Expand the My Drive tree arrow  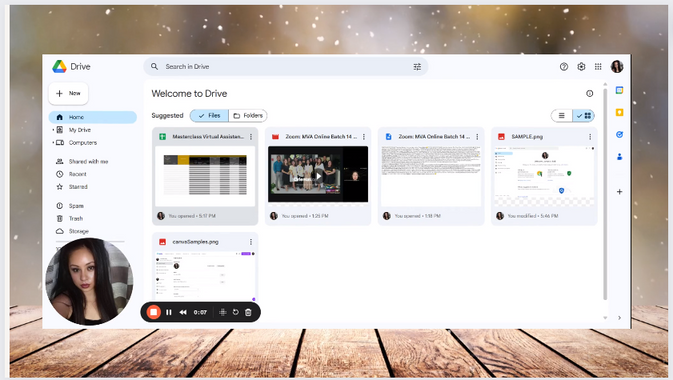point(53,130)
